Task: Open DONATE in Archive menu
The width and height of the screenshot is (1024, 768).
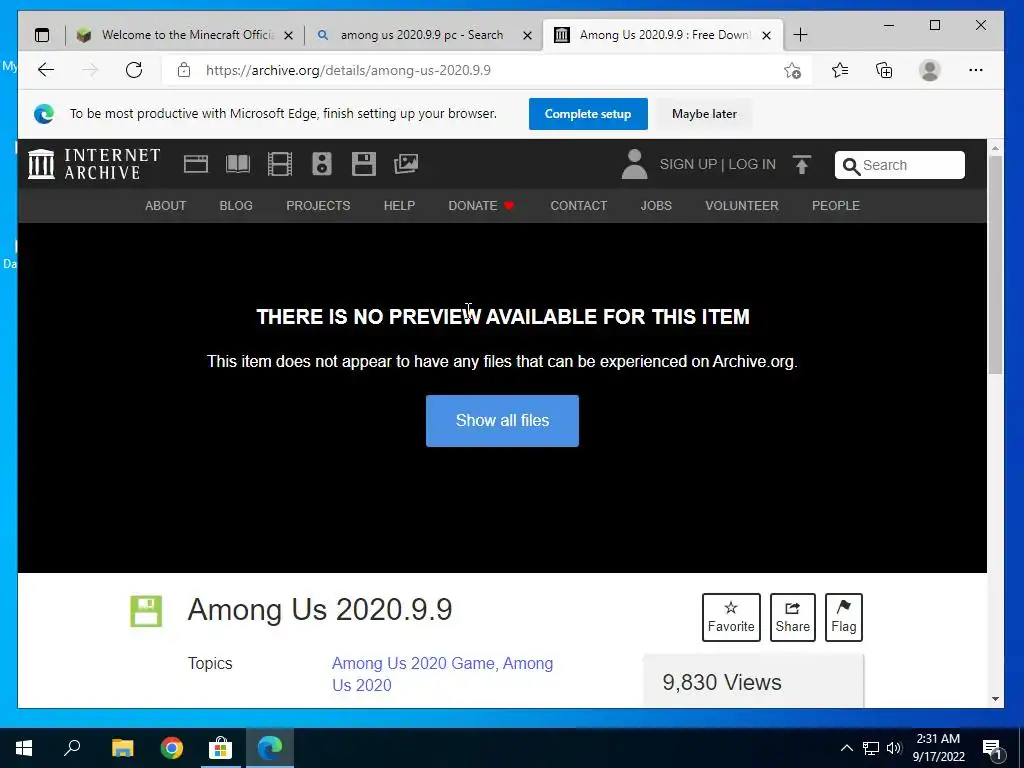Action: pyautogui.click(x=481, y=206)
